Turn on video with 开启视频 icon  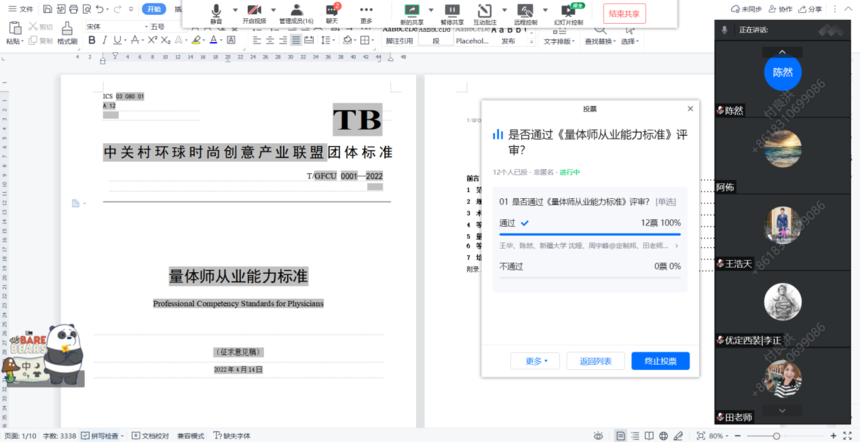[255, 13]
